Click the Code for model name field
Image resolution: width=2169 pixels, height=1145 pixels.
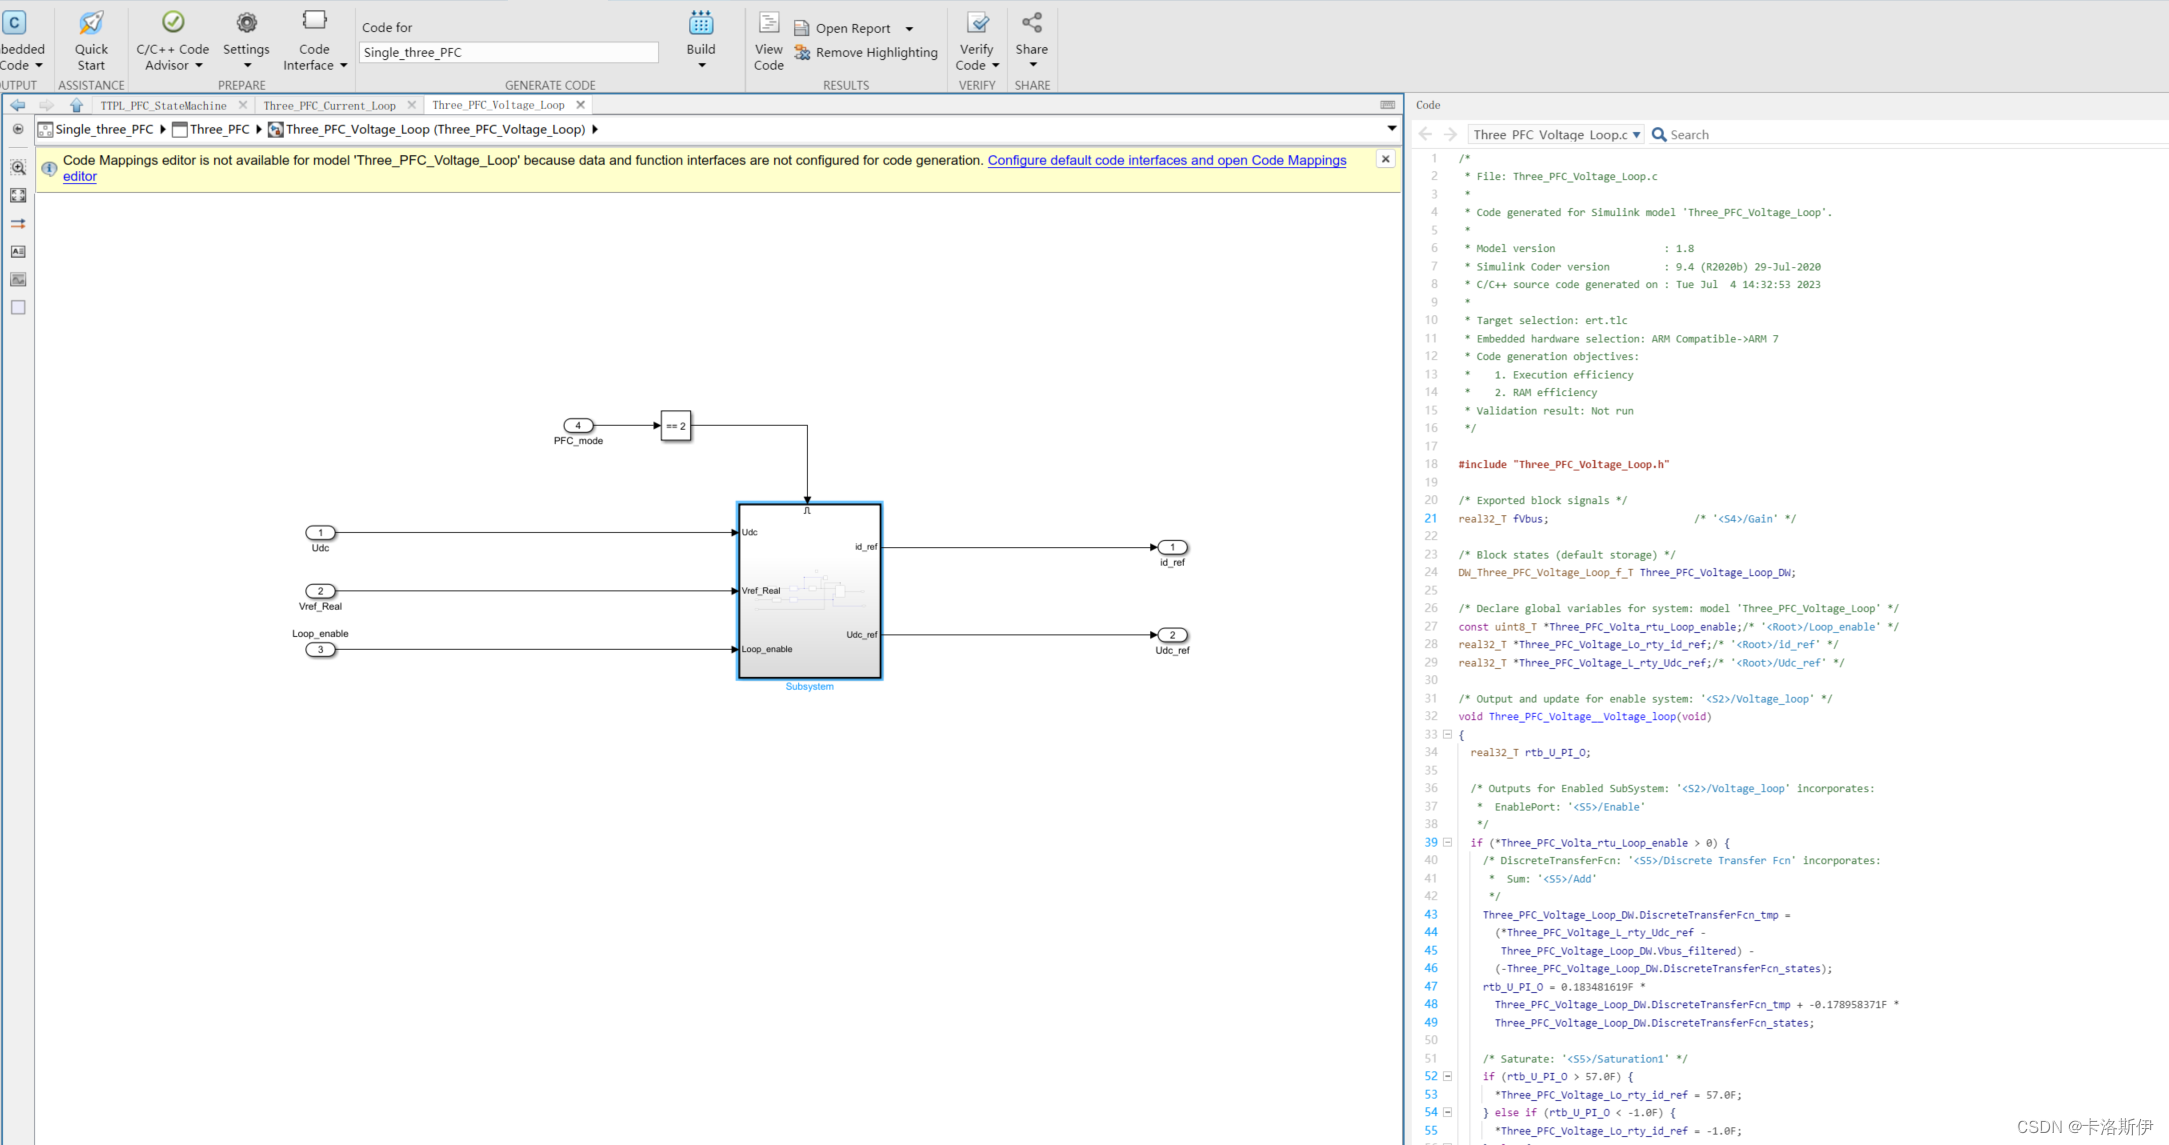tap(508, 52)
